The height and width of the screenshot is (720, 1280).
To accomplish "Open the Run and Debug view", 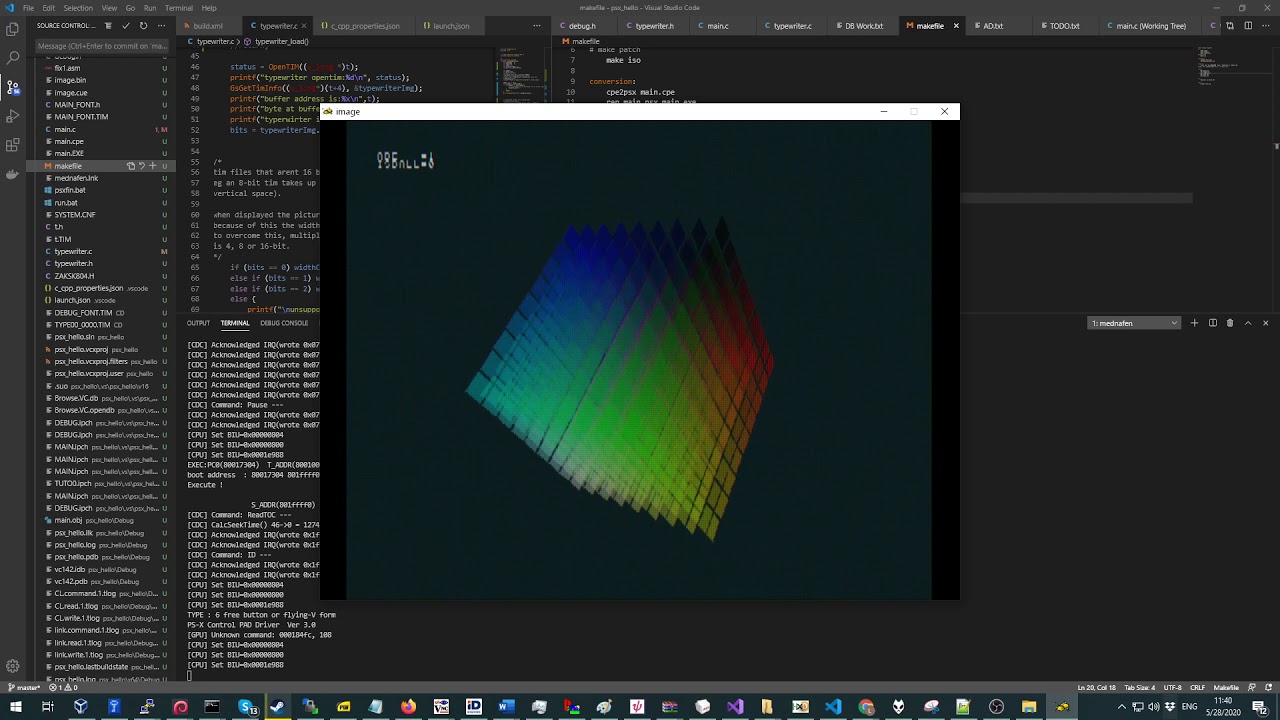I will [13, 117].
